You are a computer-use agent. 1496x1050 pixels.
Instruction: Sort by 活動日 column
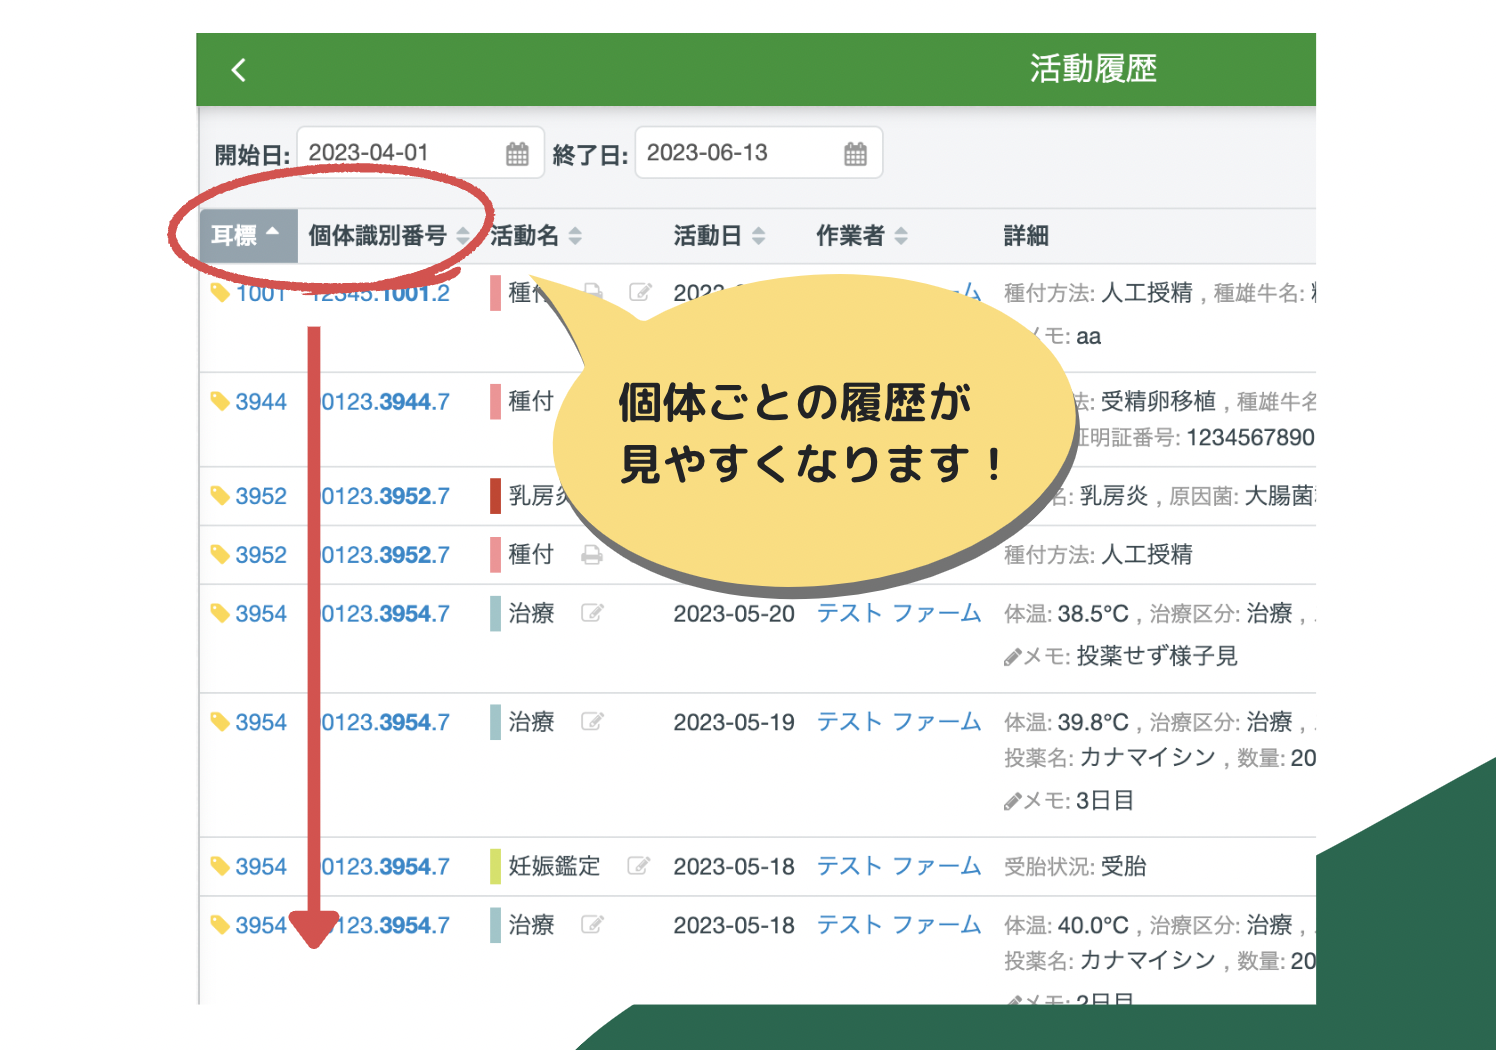click(x=720, y=236)
